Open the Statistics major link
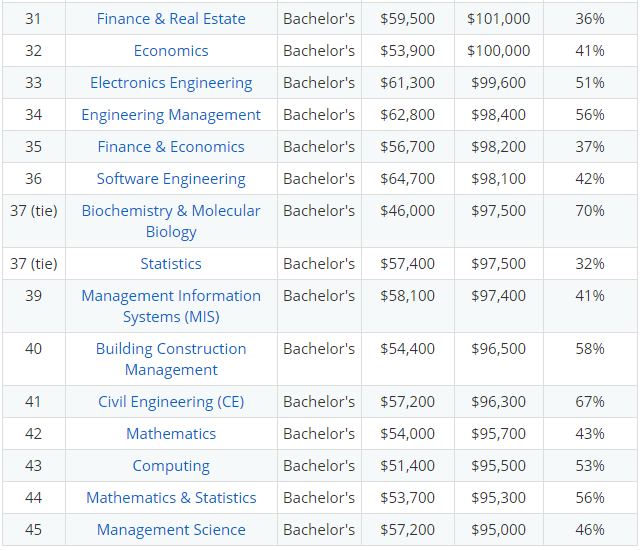 pyautogui.click(x=171, y=264)
